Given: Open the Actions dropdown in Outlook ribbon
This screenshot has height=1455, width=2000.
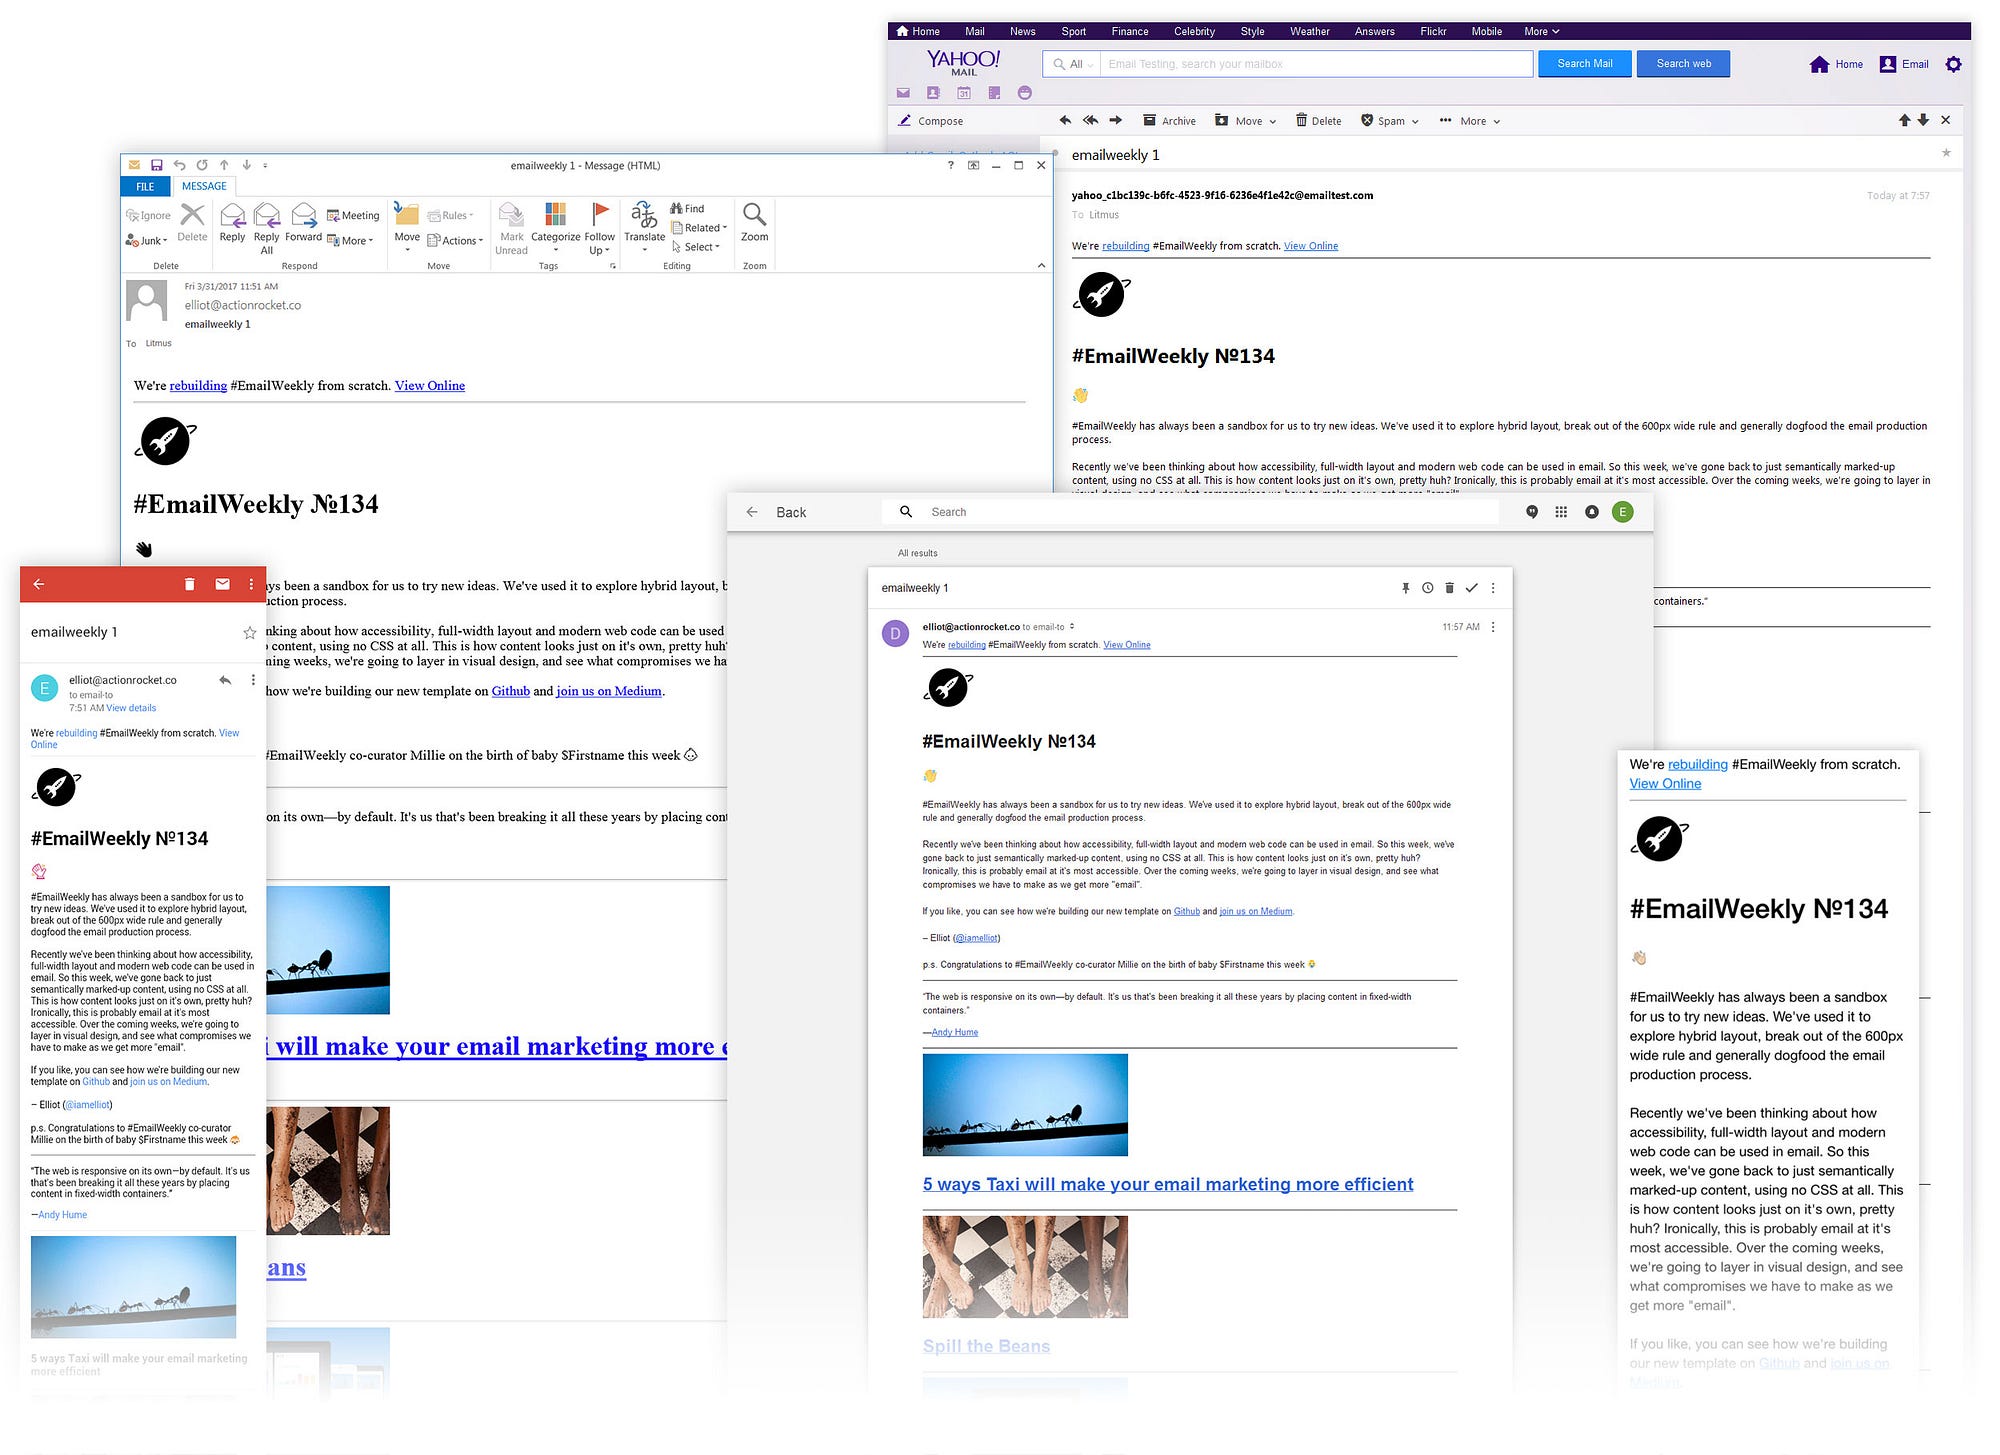Looking at the screenshot, I should coord(455,240).
